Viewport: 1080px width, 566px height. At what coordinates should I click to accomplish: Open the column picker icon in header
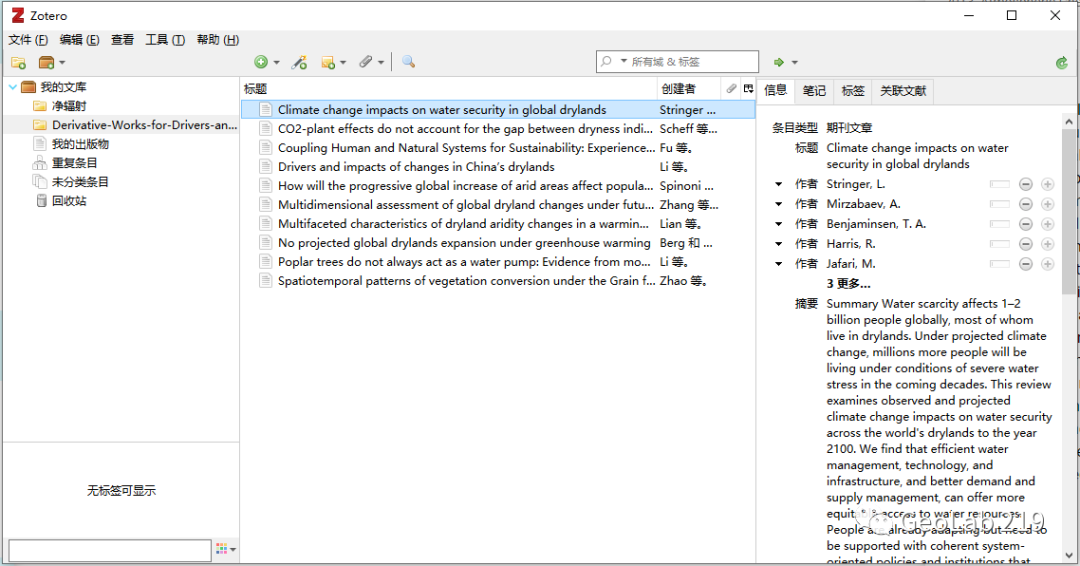[749, 88]
